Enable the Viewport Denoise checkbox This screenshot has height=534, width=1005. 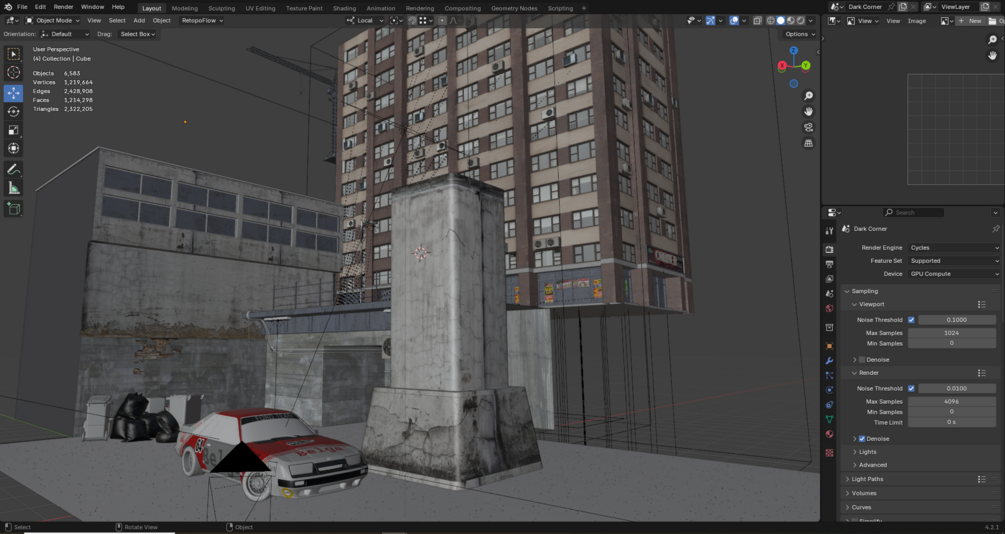coord(862,360)
